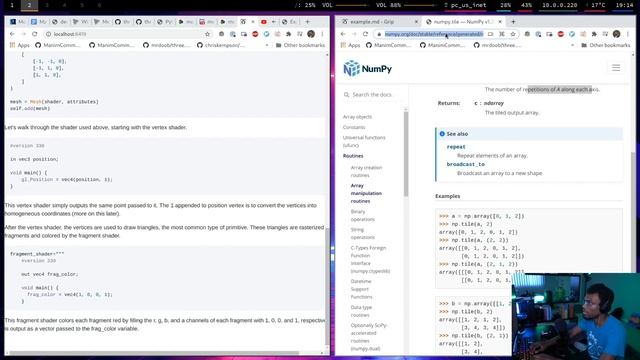Go forward in the NumPy browser window
This screenshot has height=360, width=640.
click(354, 34)
